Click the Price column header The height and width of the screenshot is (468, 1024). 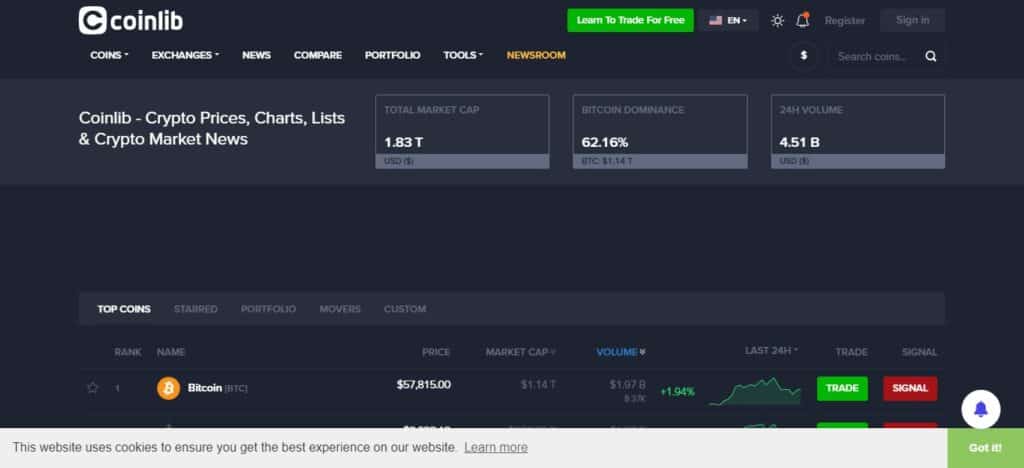436,352
